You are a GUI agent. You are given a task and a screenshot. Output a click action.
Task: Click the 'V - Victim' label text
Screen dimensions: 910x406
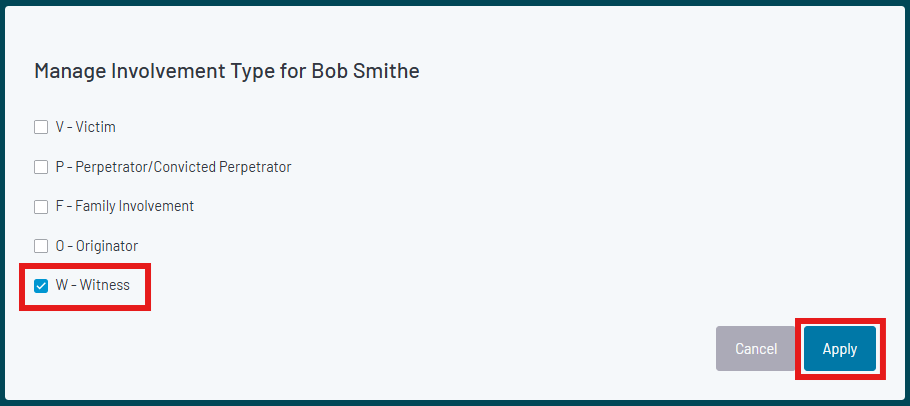85,127
